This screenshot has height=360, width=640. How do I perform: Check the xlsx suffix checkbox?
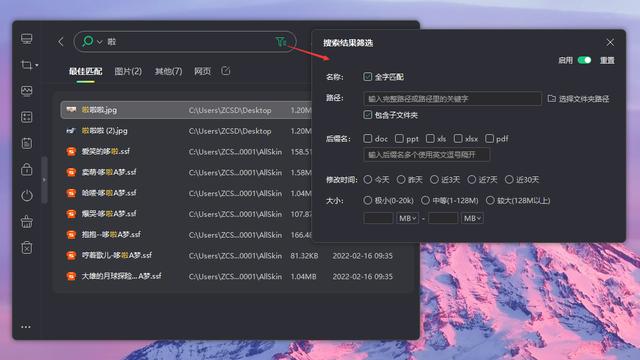click(458, 139)
